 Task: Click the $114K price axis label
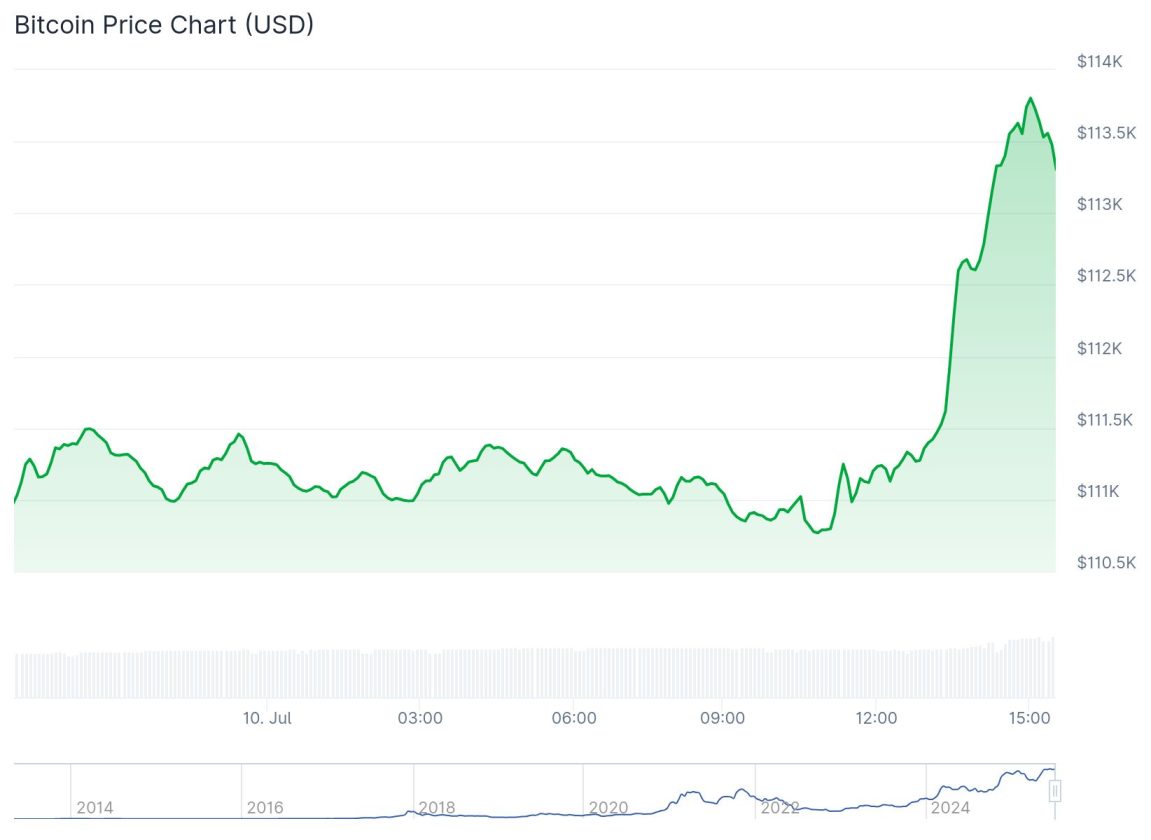click(1099, 62)
